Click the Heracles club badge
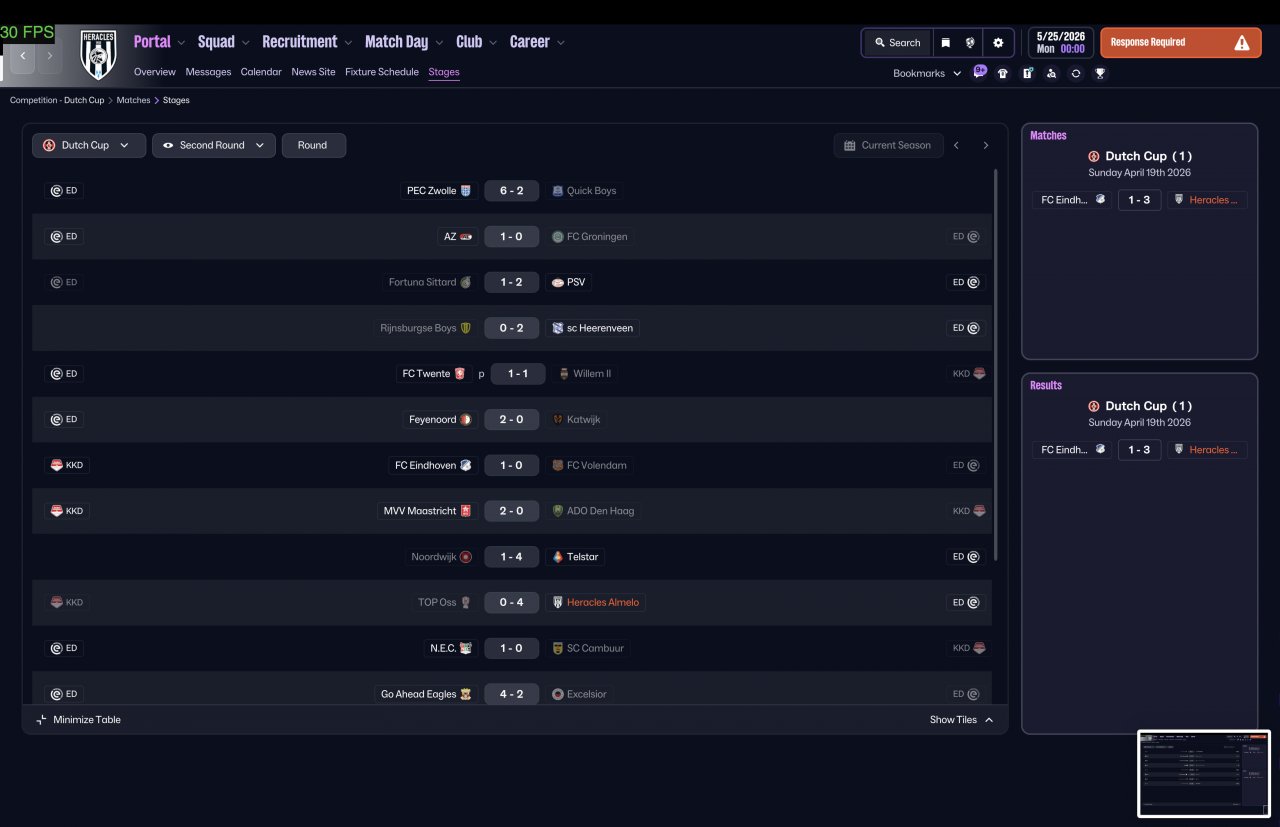This screenshot has width=1280, height=827. [x=99, y=54]
